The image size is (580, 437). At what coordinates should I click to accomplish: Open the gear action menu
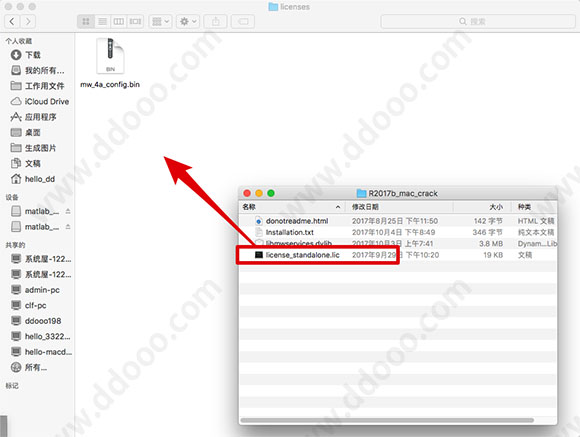click(x=188, y=21)
